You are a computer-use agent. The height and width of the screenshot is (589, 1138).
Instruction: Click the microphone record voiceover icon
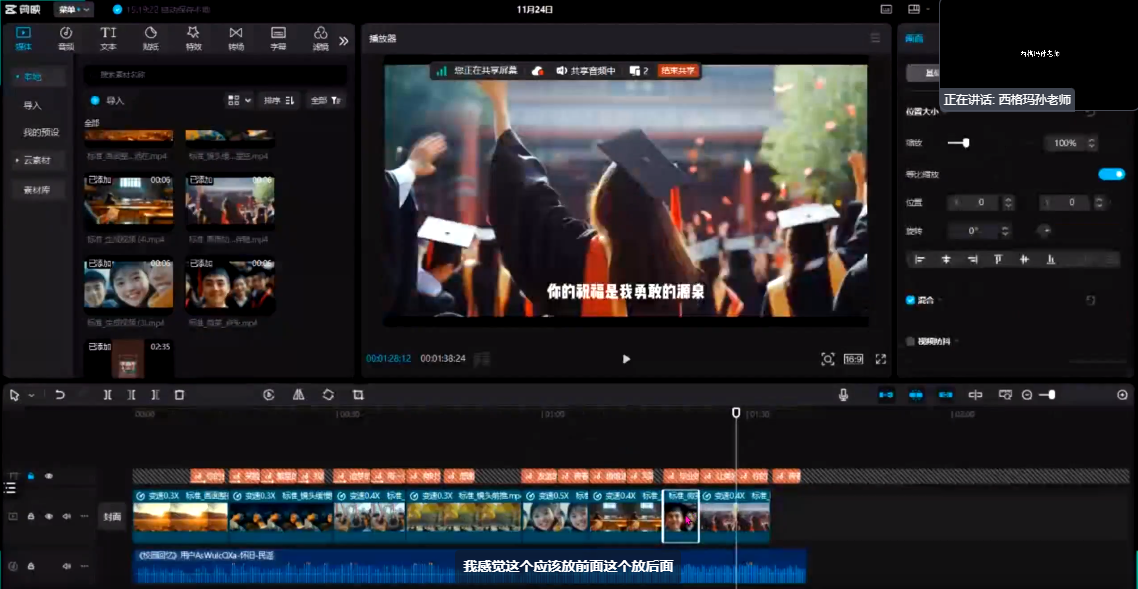click(x=844, y=395)
